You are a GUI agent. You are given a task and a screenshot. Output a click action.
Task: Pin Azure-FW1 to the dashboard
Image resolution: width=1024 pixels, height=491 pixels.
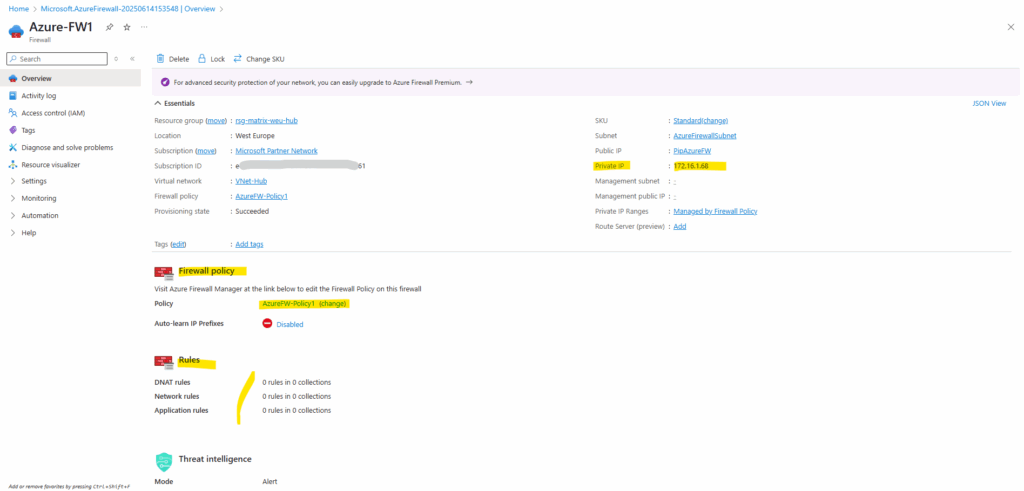[108, 27]
